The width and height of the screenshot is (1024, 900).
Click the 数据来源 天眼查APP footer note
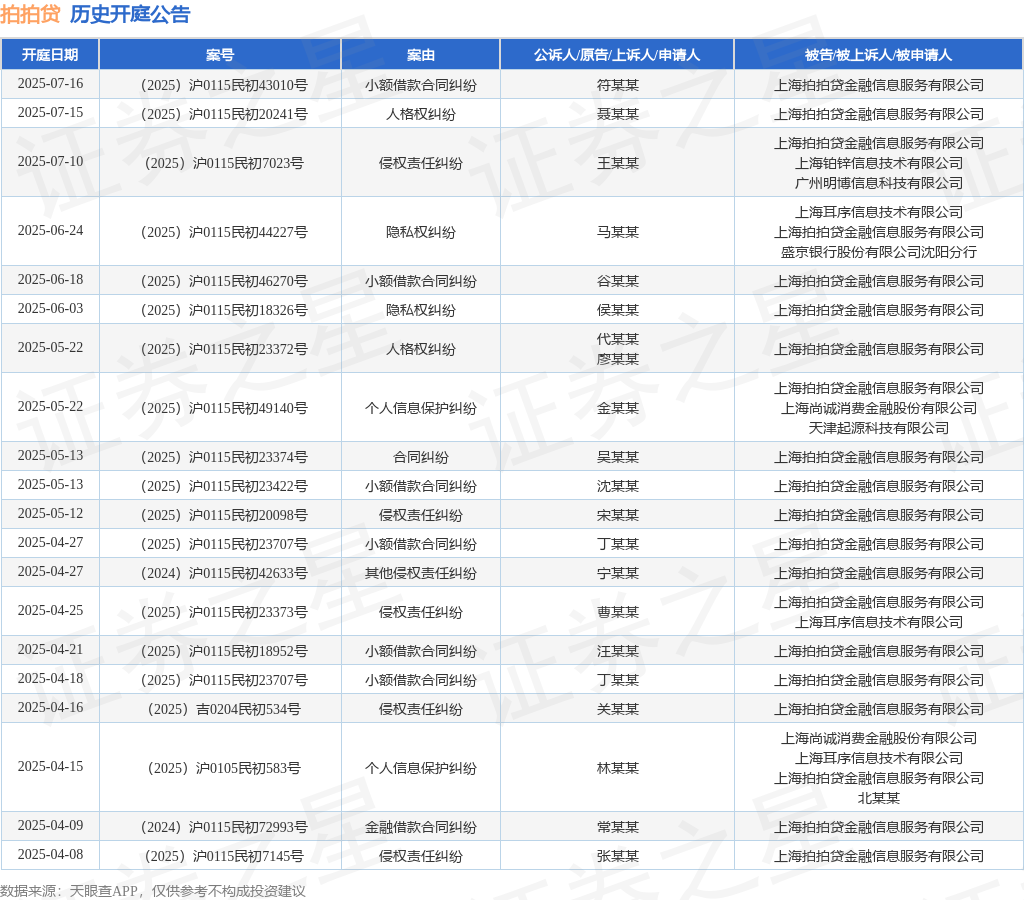point(153,891)
